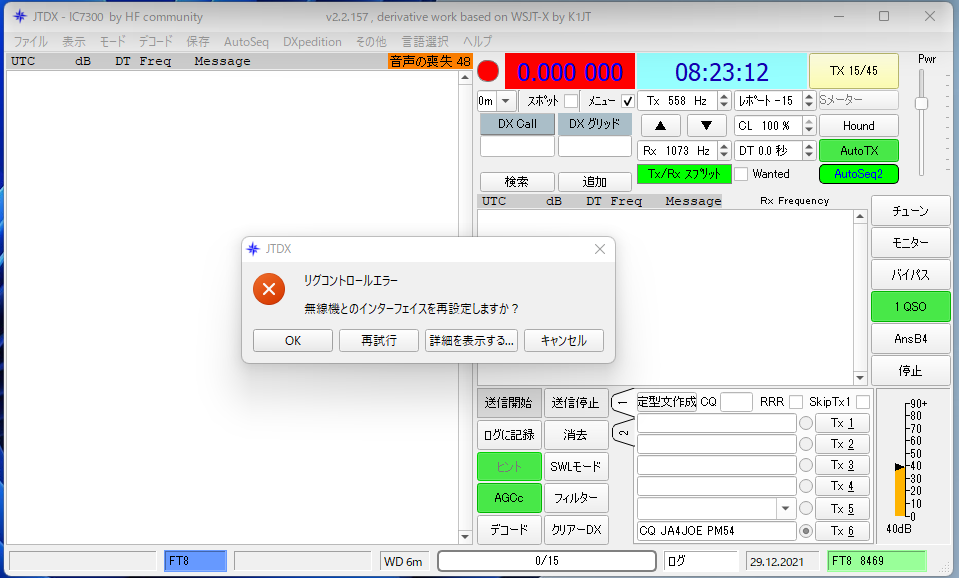This screenshot has height=578, width=959.
Task: Click the 1 QSO button
Action: click(911, 306)
